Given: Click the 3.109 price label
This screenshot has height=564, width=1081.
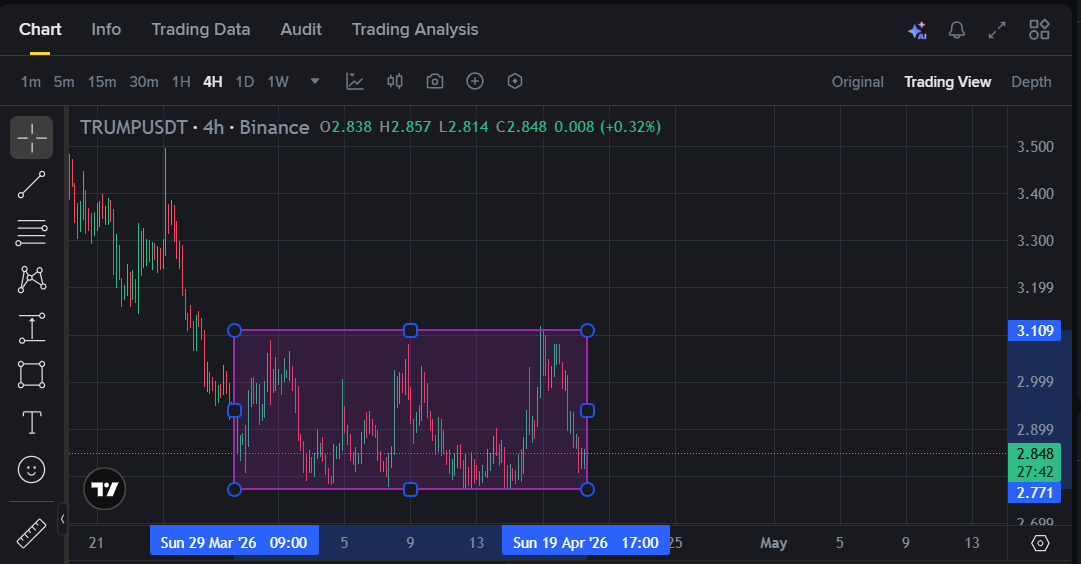Looking at the screenshot, I should coord(1035,331).
